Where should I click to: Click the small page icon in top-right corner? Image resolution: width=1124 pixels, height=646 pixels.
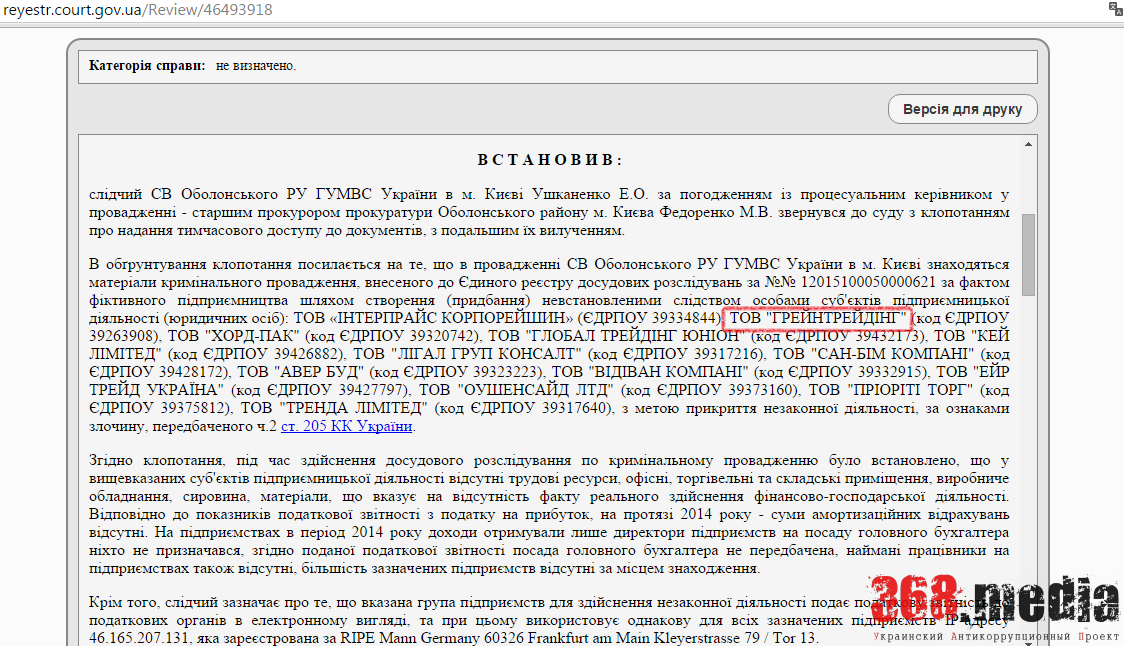1114,9
